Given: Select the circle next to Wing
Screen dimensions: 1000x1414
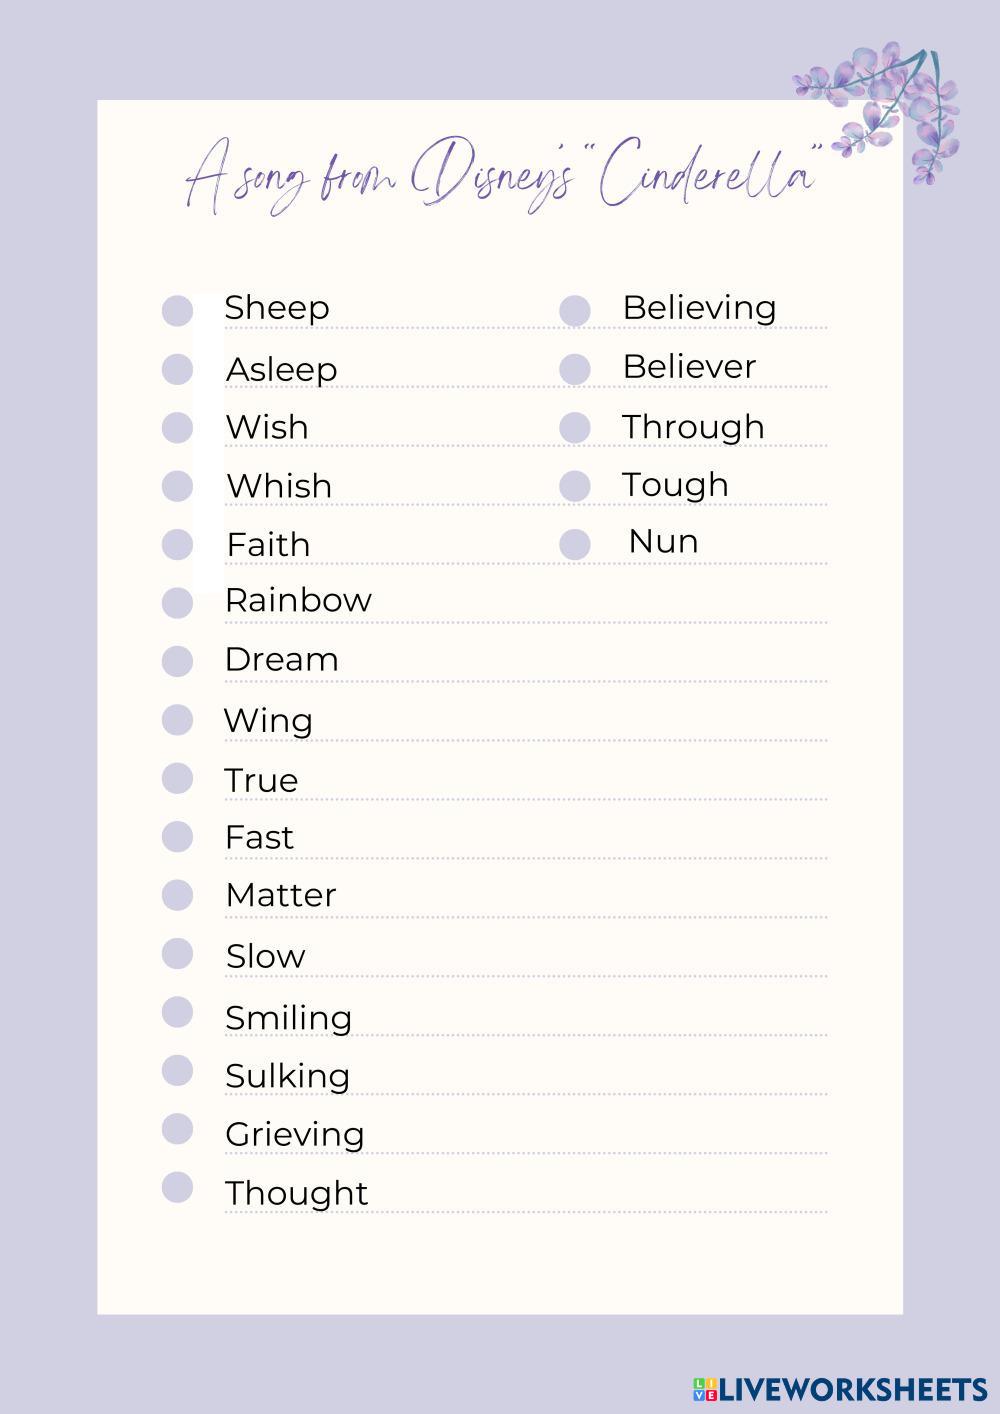Looking at the screenshot, I should click(177, 720).
